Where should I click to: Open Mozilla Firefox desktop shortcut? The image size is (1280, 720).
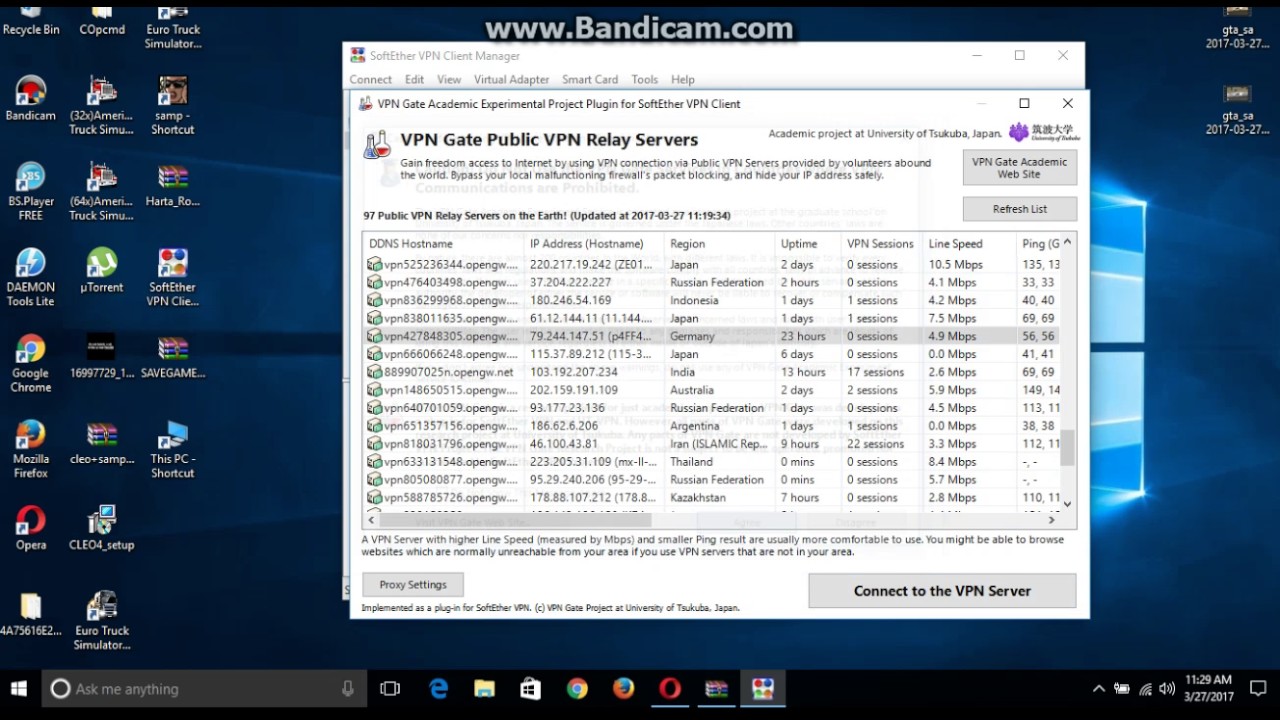click(x=31, y=449)
